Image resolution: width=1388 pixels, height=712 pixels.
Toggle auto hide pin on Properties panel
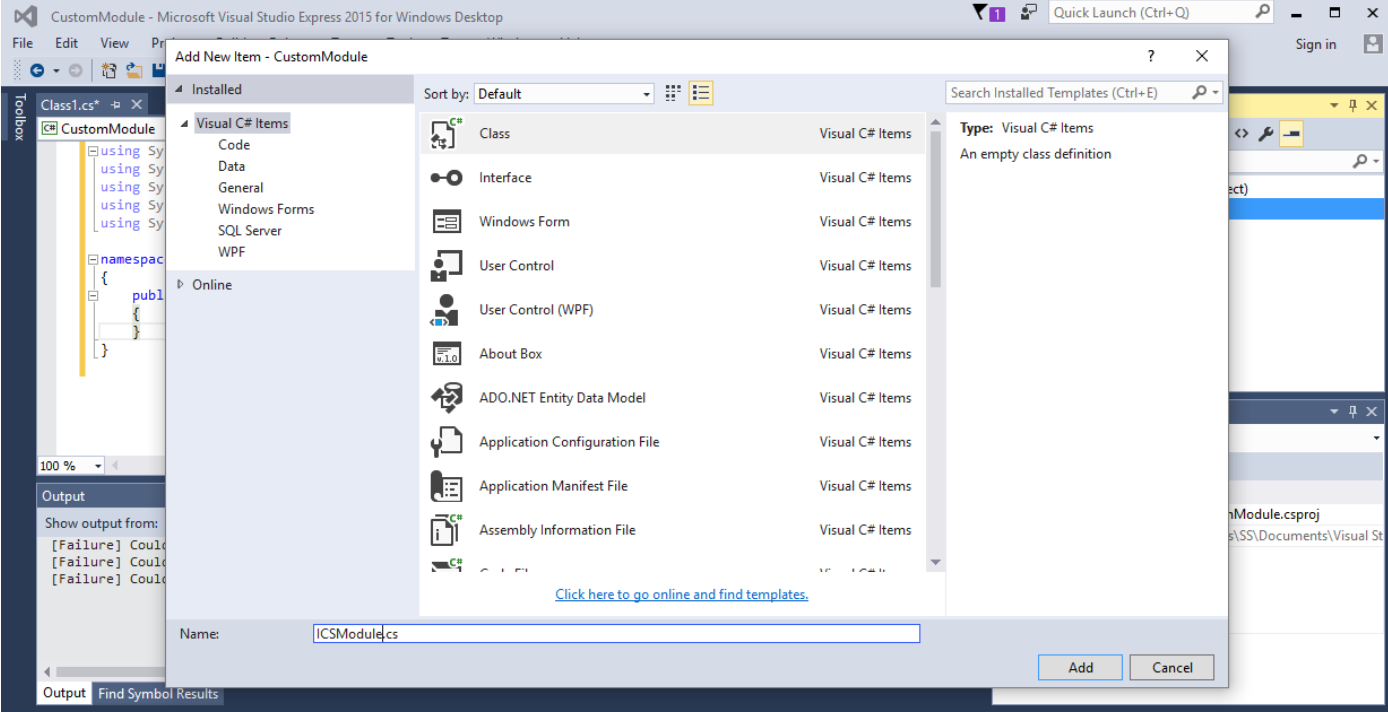pyautogui.click(x=1353, y=411)
